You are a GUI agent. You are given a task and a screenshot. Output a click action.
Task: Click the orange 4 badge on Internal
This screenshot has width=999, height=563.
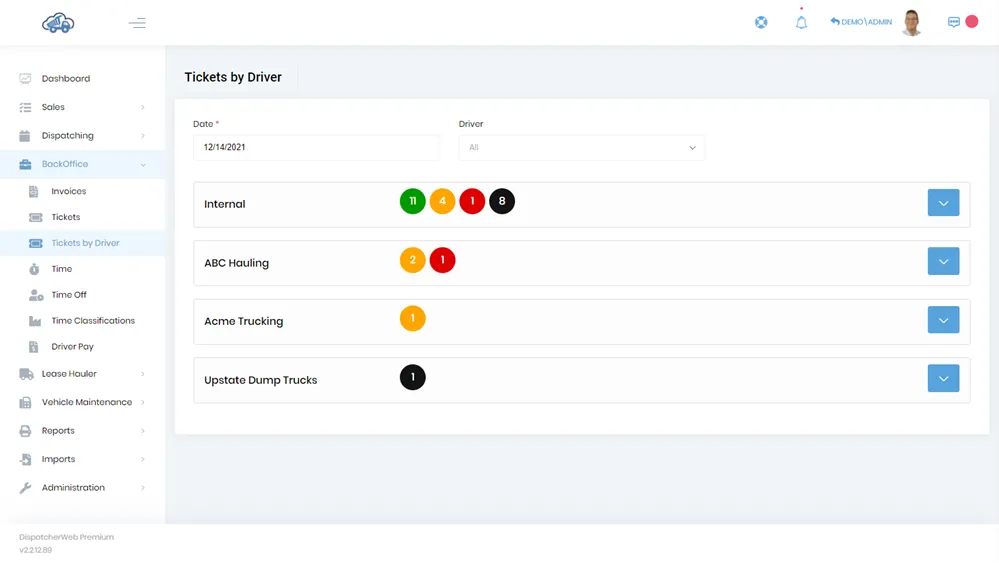pos(442,201)
